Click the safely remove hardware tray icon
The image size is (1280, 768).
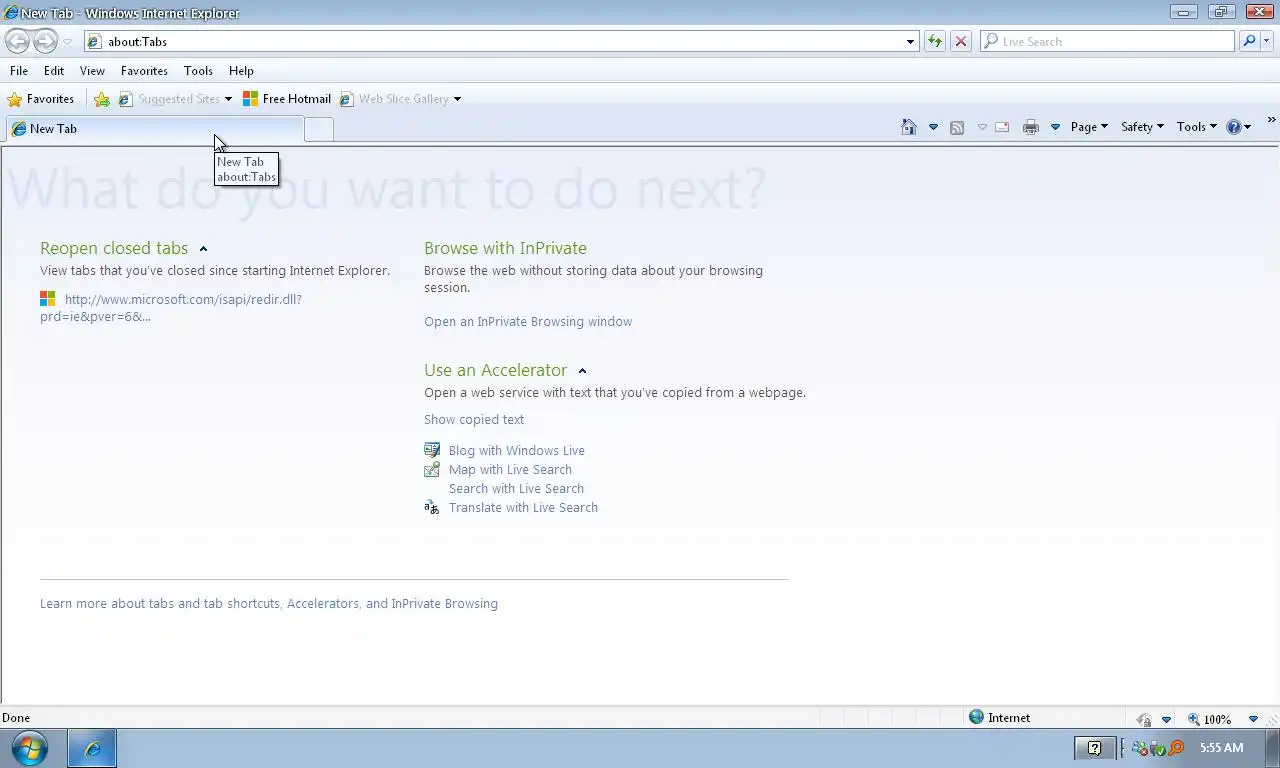1158,748
